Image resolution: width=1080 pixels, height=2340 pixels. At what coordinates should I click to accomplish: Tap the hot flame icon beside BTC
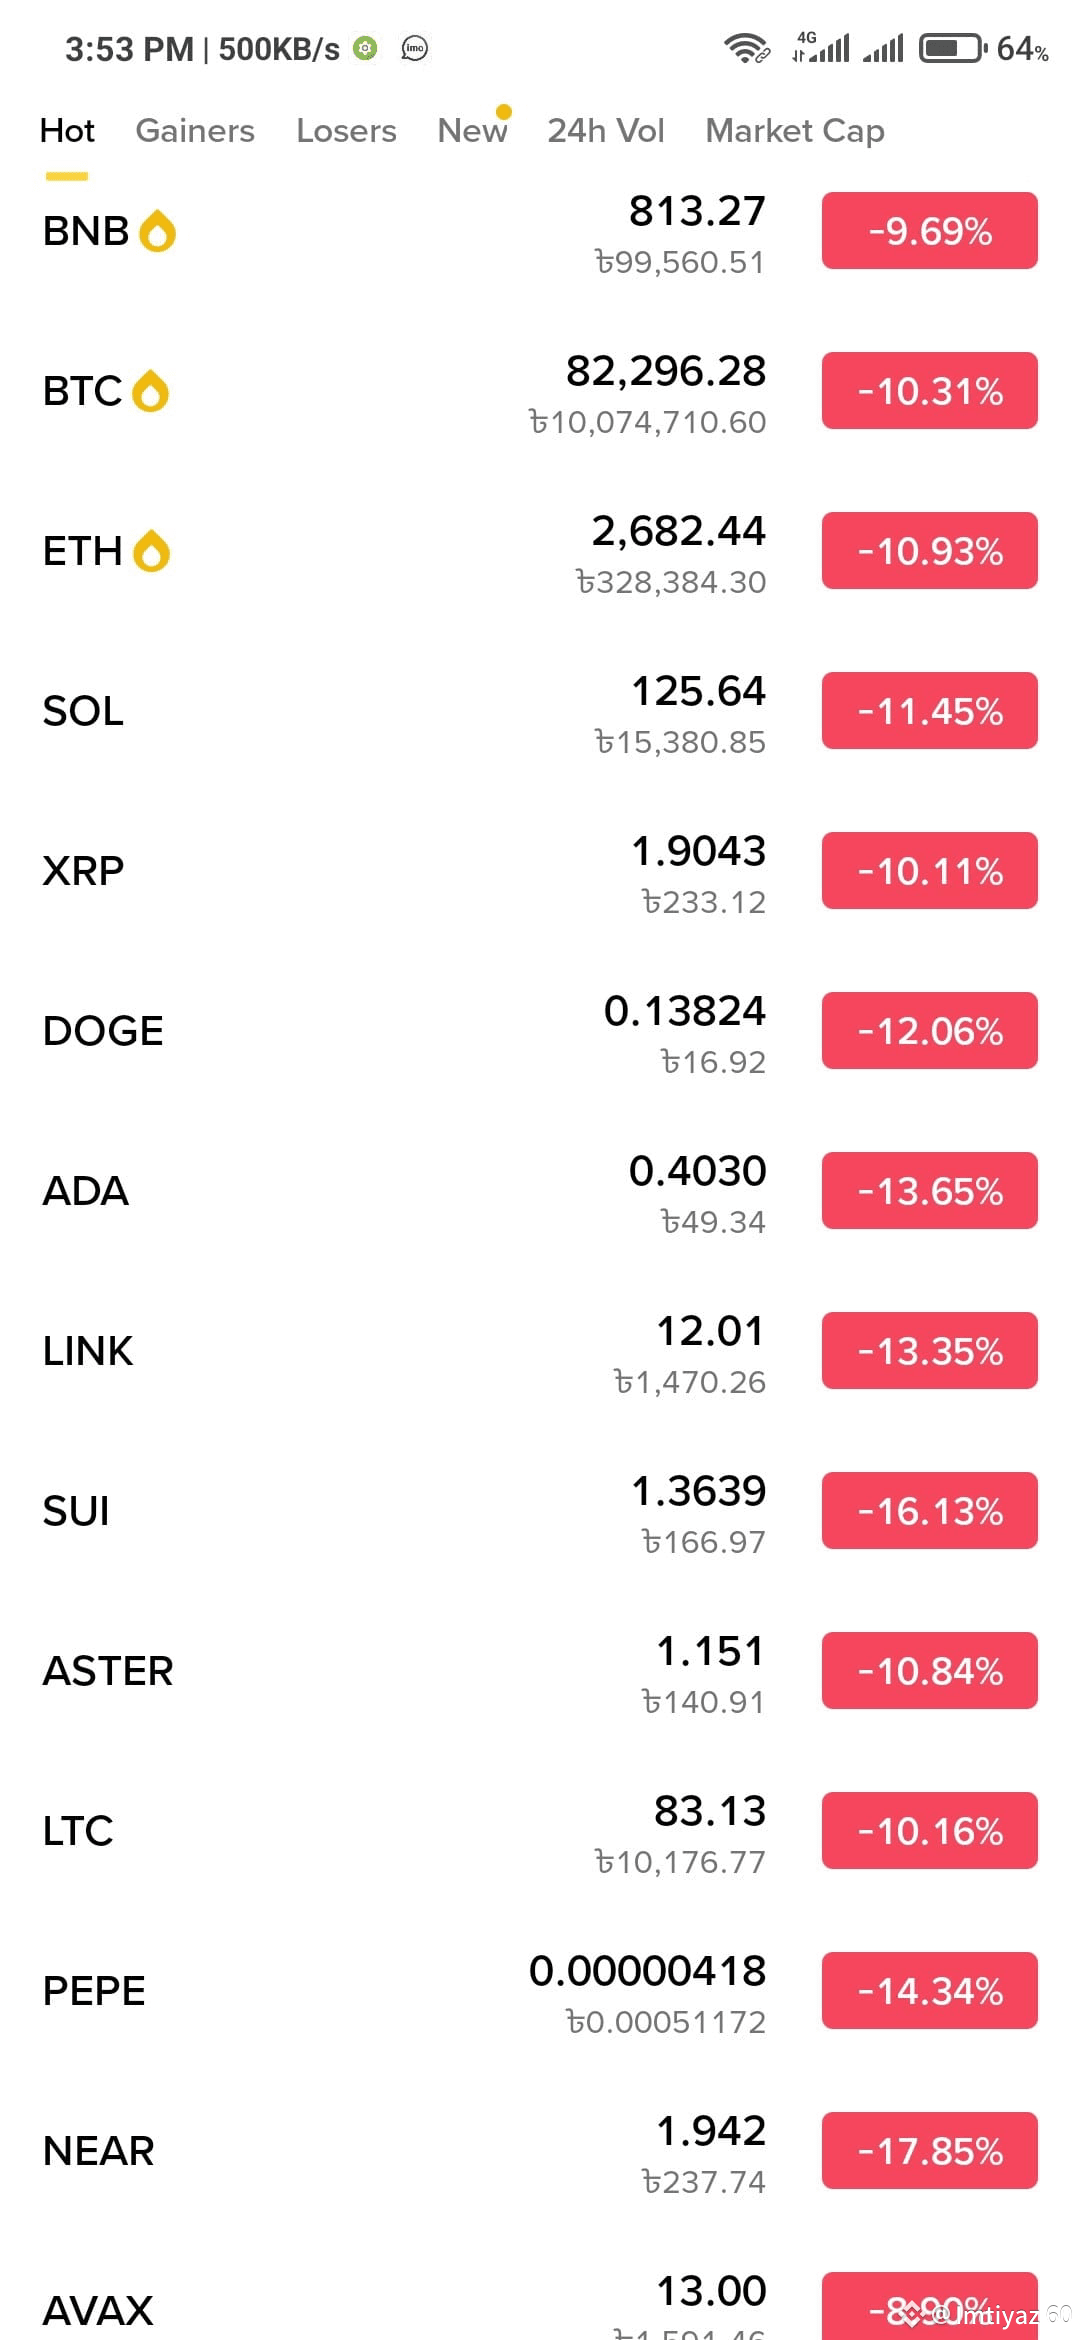150,391
